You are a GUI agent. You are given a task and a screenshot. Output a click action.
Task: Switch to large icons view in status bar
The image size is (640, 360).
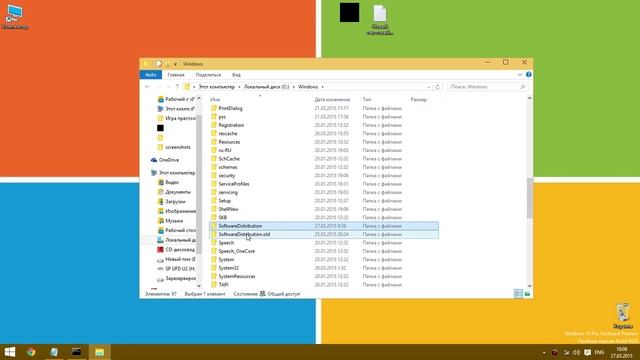coord(527,294)
